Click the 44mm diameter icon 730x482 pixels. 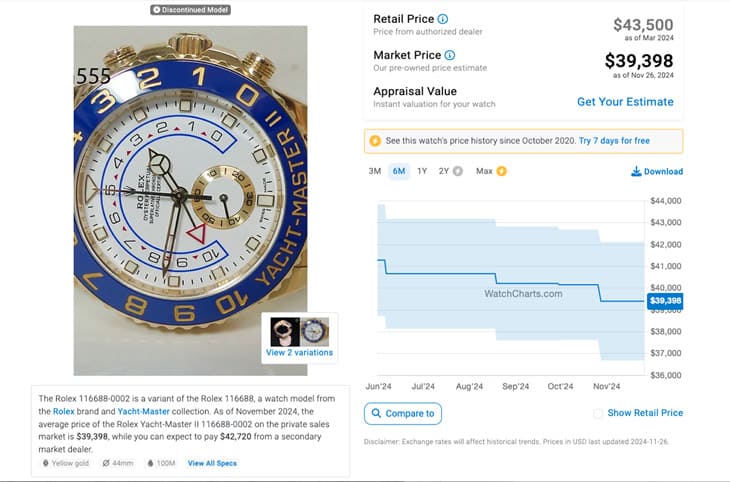[105, 463]
